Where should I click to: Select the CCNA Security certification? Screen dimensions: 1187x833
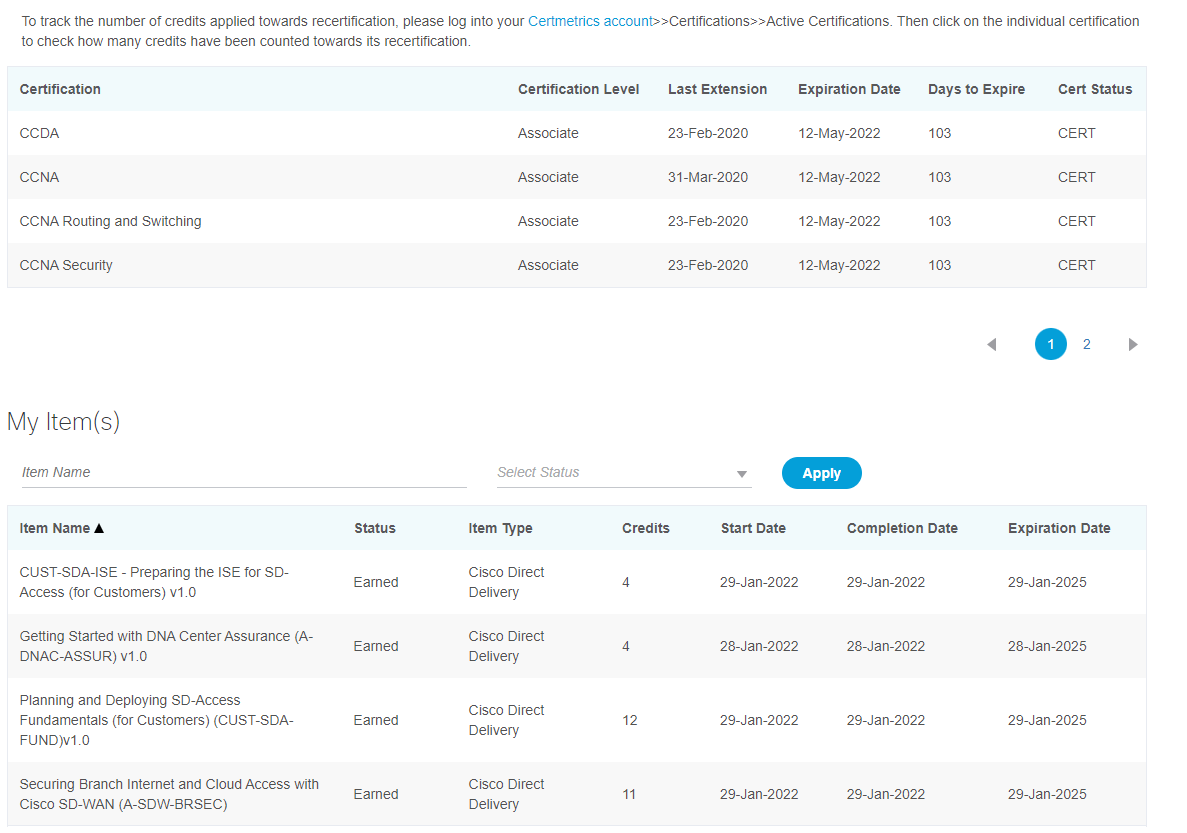point(66,265)
